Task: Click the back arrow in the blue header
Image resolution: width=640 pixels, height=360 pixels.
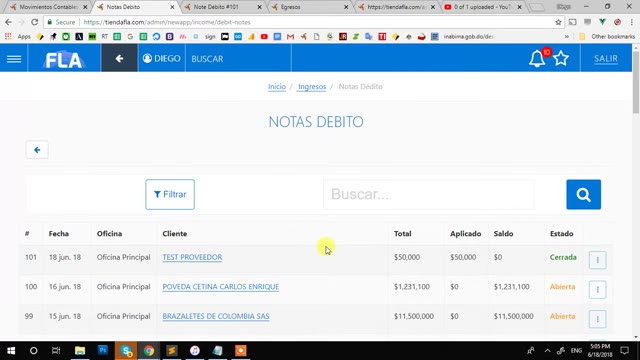Action: (119, 58)
